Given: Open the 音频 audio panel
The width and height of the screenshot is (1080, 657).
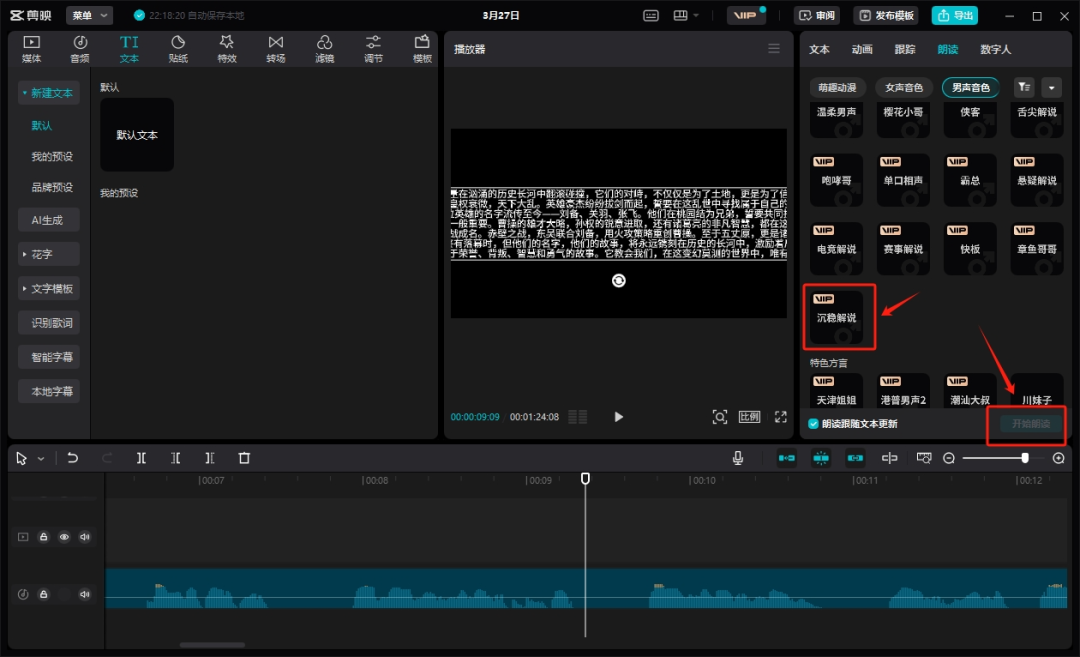Looking at the screenshot, I should 80,49.
